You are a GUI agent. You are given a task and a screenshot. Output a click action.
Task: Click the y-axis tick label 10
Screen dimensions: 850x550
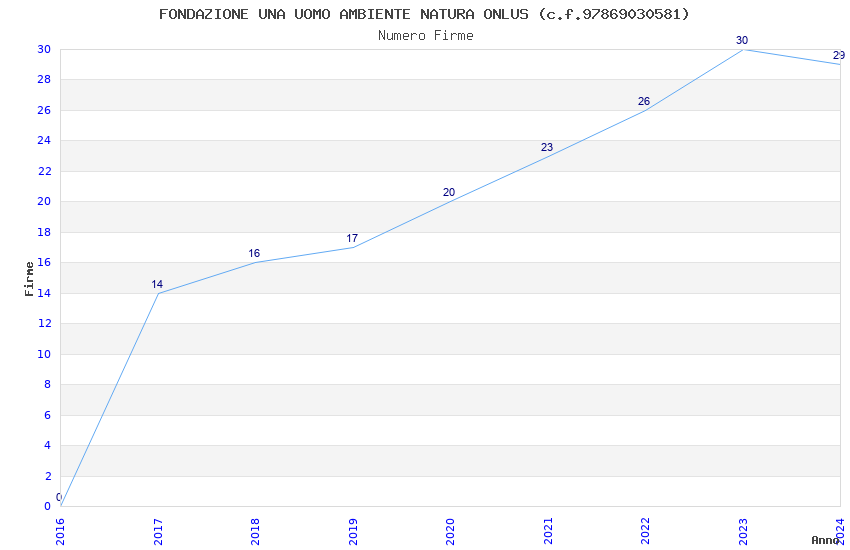[x=44, y=354]
